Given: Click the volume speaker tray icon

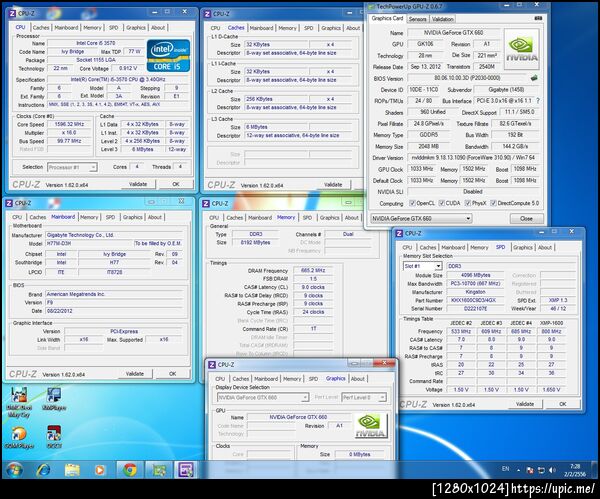Looking at the screenshot, I should [552, 470].
